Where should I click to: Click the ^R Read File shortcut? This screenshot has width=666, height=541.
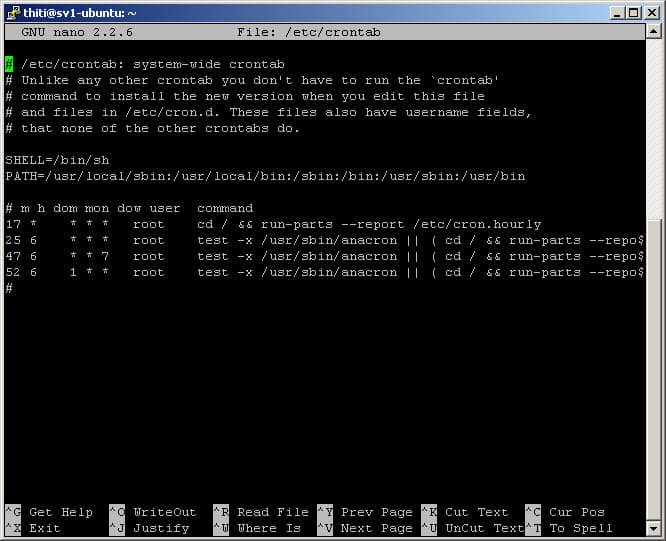[x=260, y=512]
